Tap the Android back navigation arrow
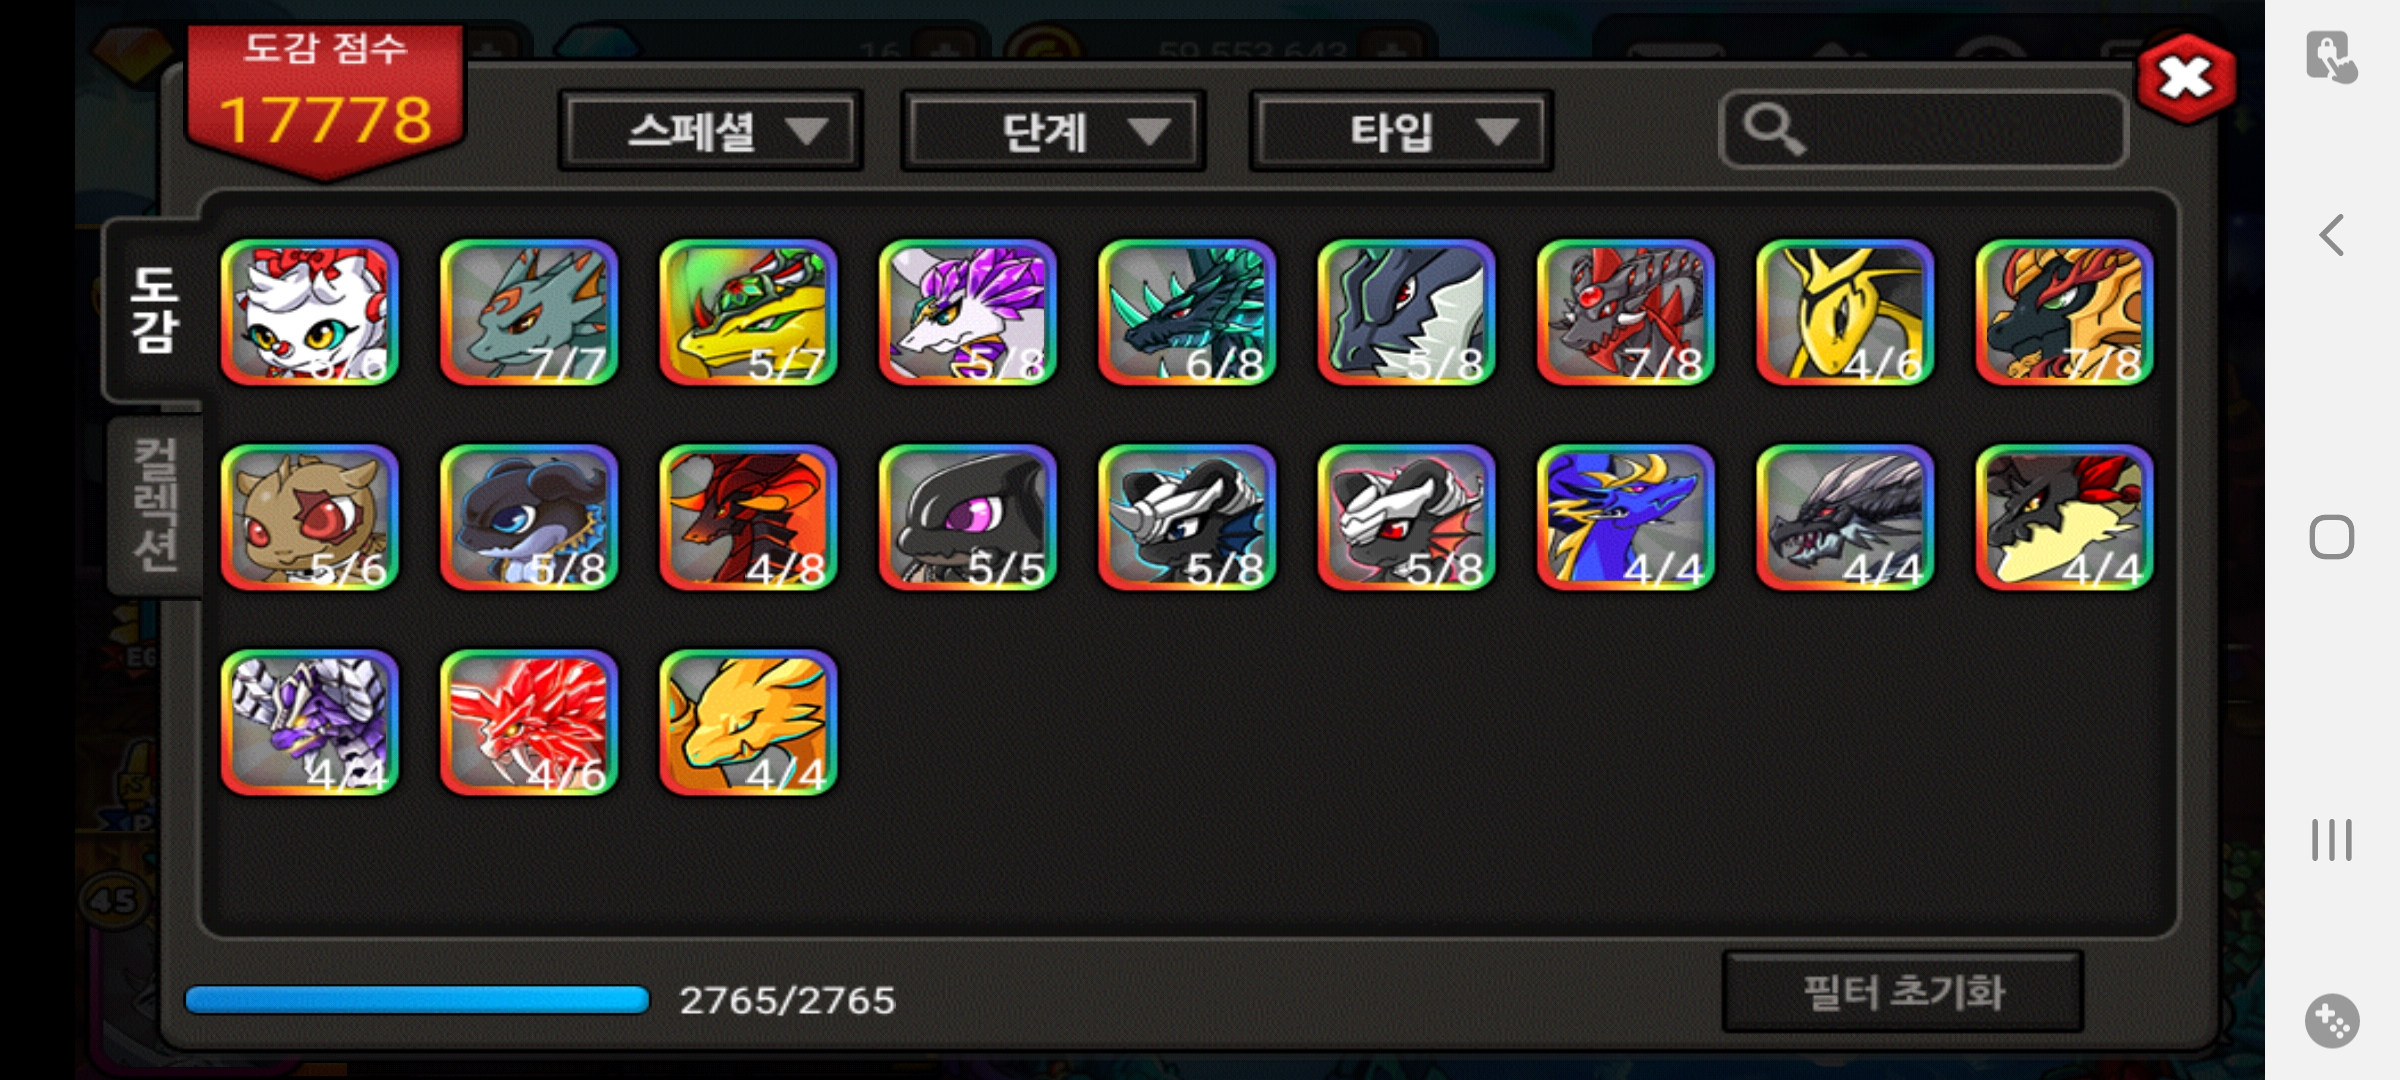2400x1080 pixels. (x=2332, y=236)
